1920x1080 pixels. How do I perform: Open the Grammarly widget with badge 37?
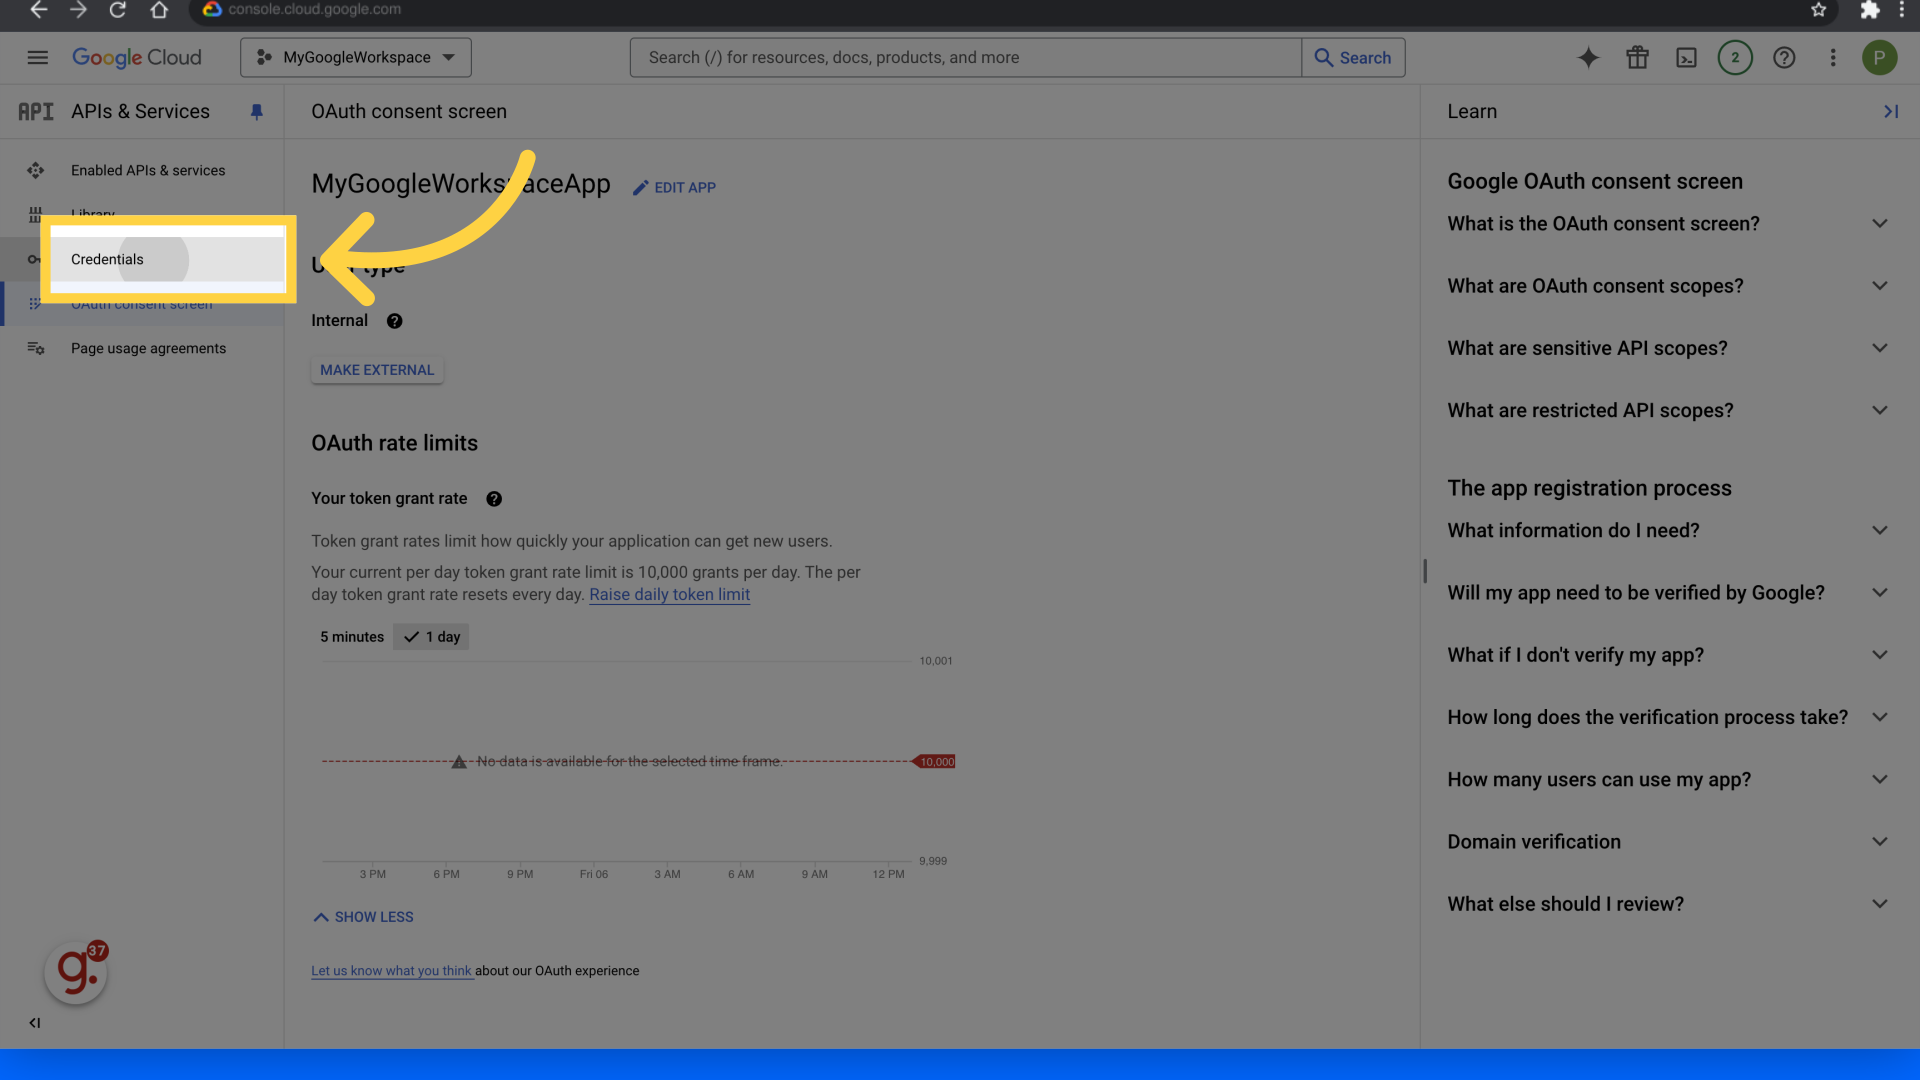coord(76,972)
